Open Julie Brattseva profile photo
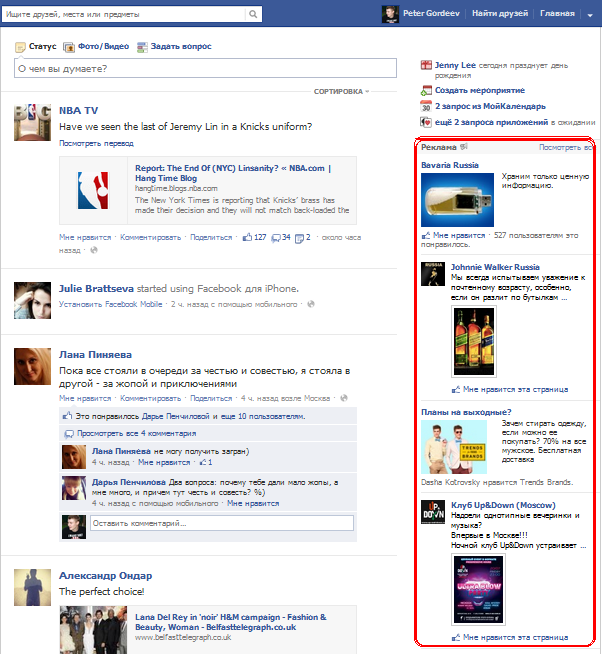 tap(33, 300)
